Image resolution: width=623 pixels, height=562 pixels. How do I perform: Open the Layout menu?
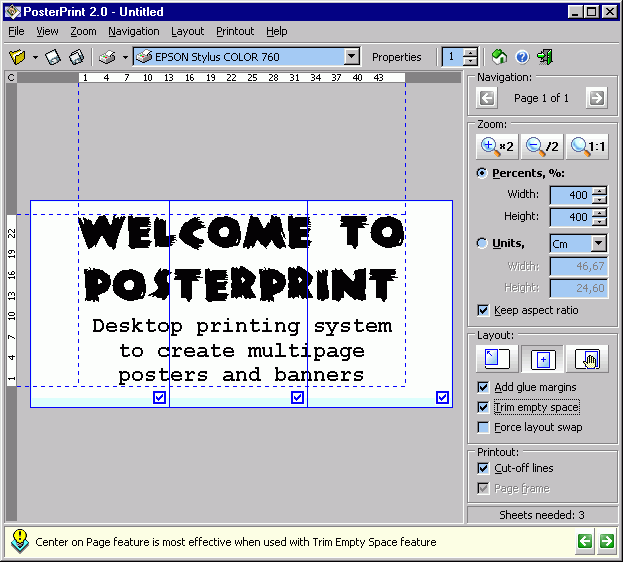[x=188, y=31]
